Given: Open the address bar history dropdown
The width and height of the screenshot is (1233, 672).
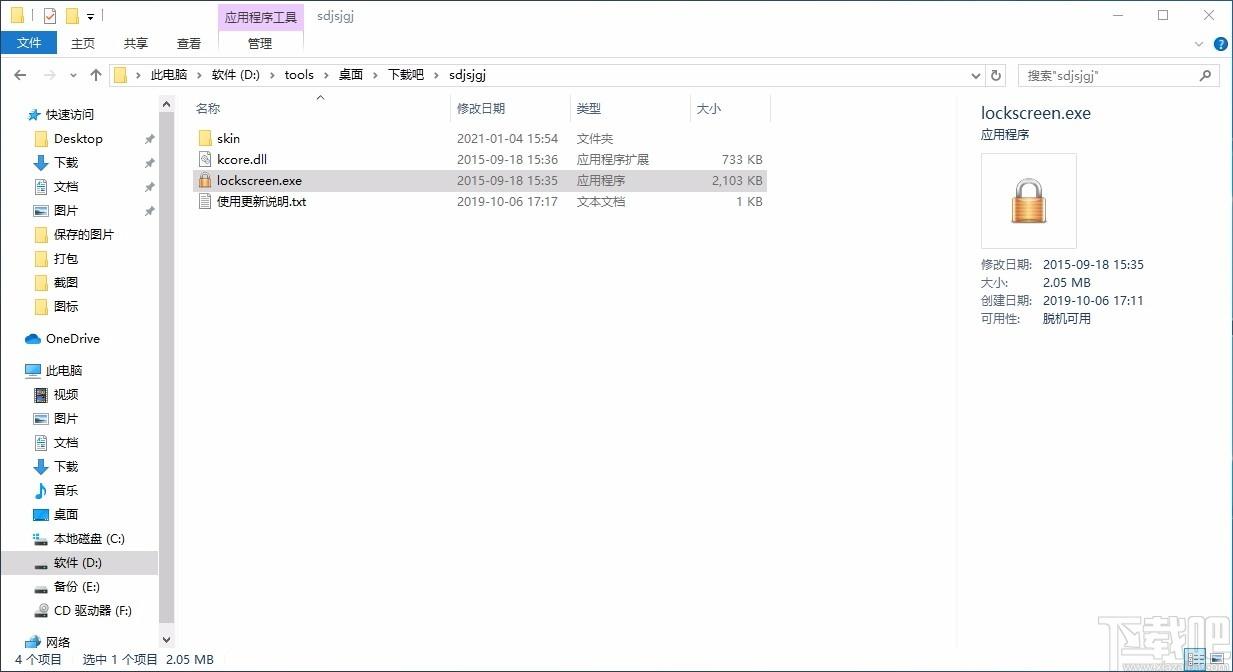Looking at the screenshot, I should tap(977, 75).
